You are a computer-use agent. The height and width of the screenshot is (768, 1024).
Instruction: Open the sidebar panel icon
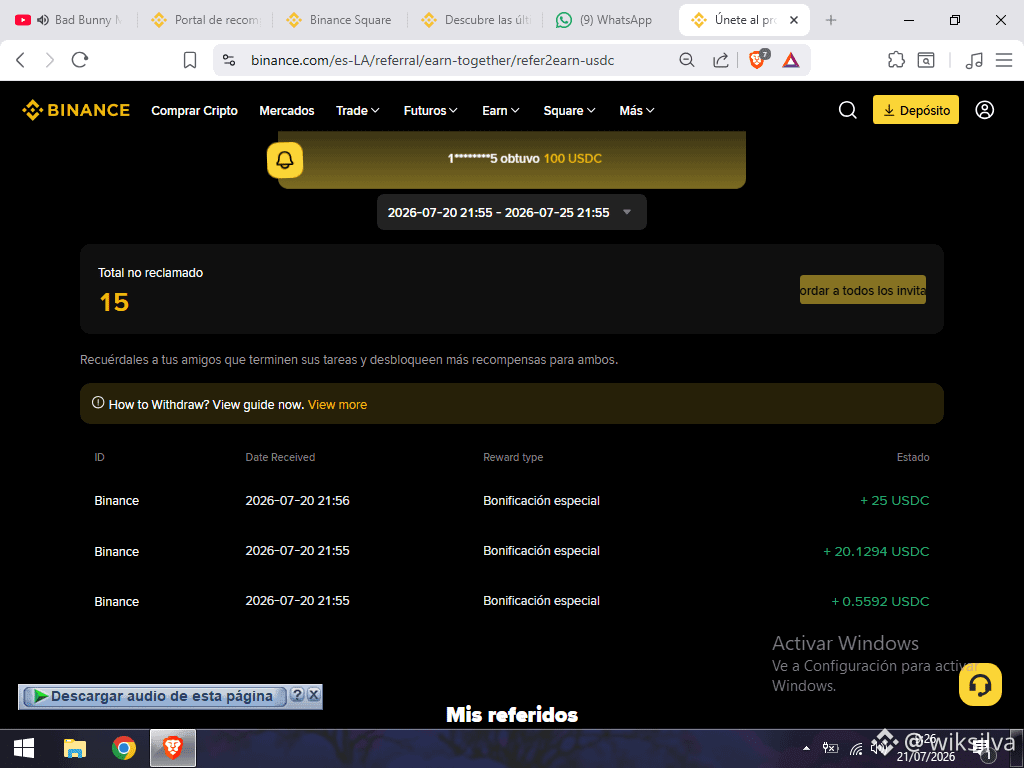pos(926,60)
